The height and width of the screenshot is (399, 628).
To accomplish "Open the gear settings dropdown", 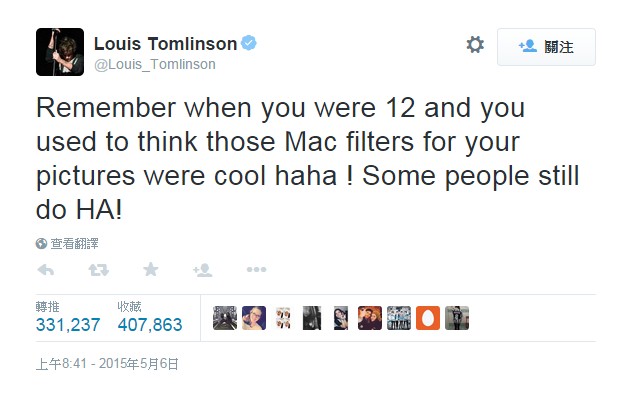I will (475, 44).
